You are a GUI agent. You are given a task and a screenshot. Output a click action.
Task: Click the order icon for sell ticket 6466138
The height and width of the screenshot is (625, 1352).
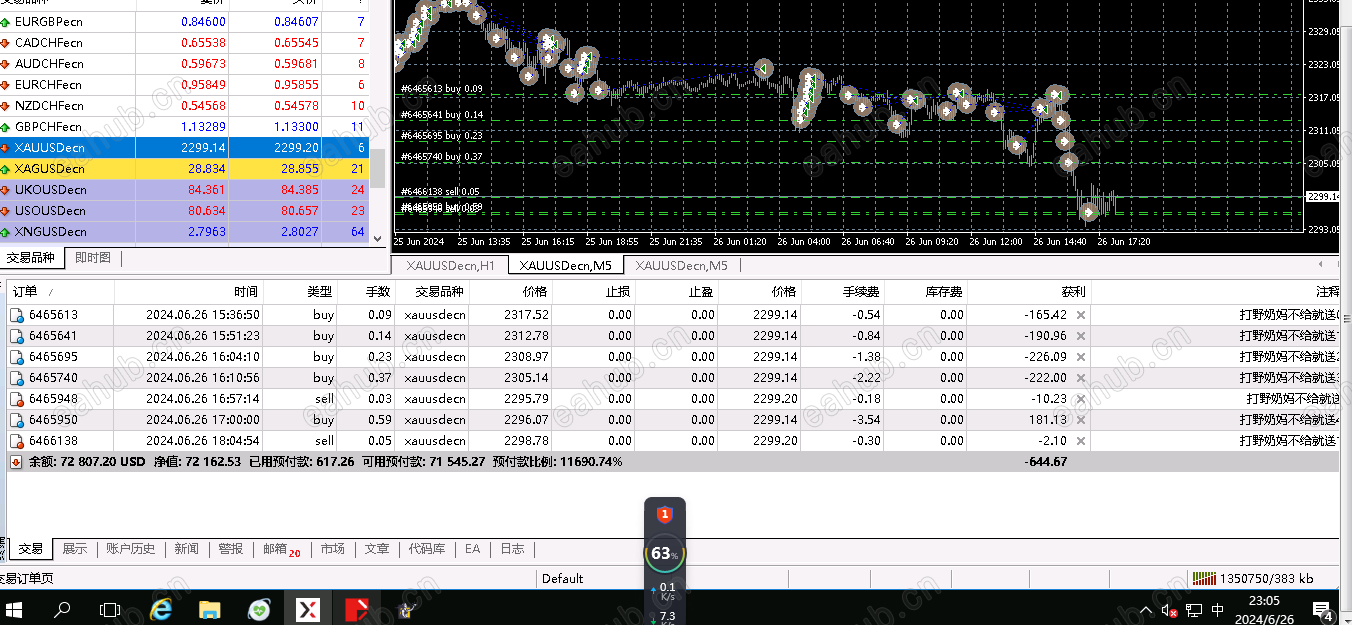(16, 441)
